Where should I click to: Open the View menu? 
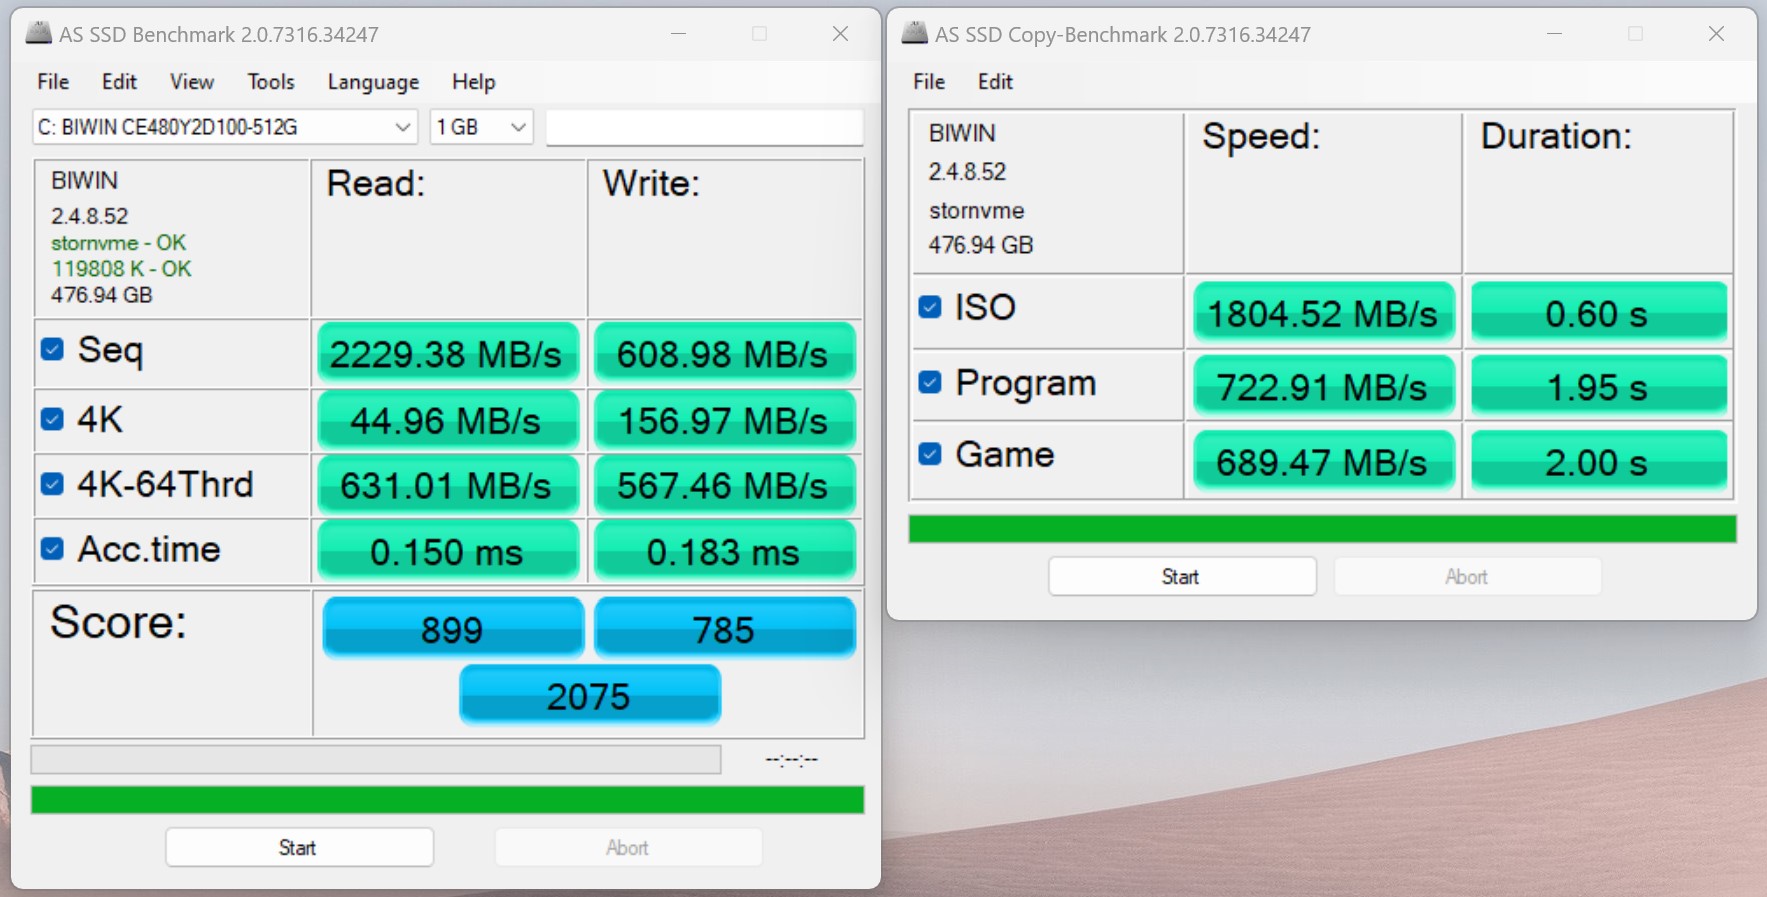[x=191, y=82]
